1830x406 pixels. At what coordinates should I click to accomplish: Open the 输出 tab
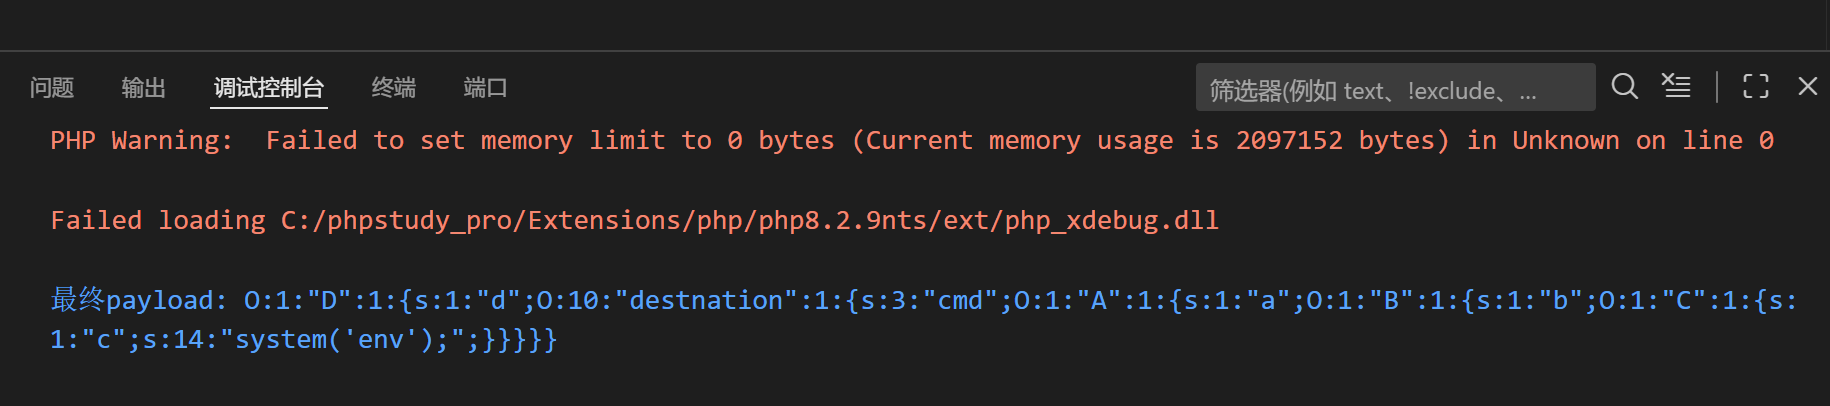tap(143, 88)
